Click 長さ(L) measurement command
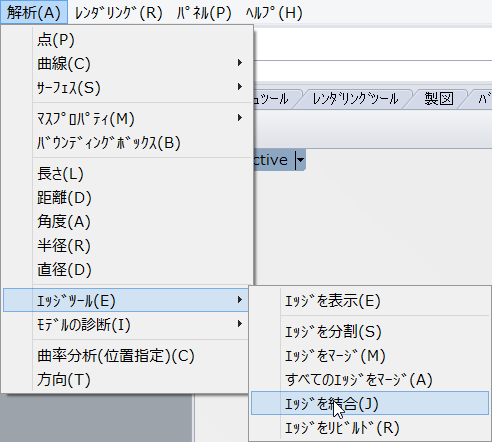Viewport: 492px width, 442px height. [x=127, y=173]
